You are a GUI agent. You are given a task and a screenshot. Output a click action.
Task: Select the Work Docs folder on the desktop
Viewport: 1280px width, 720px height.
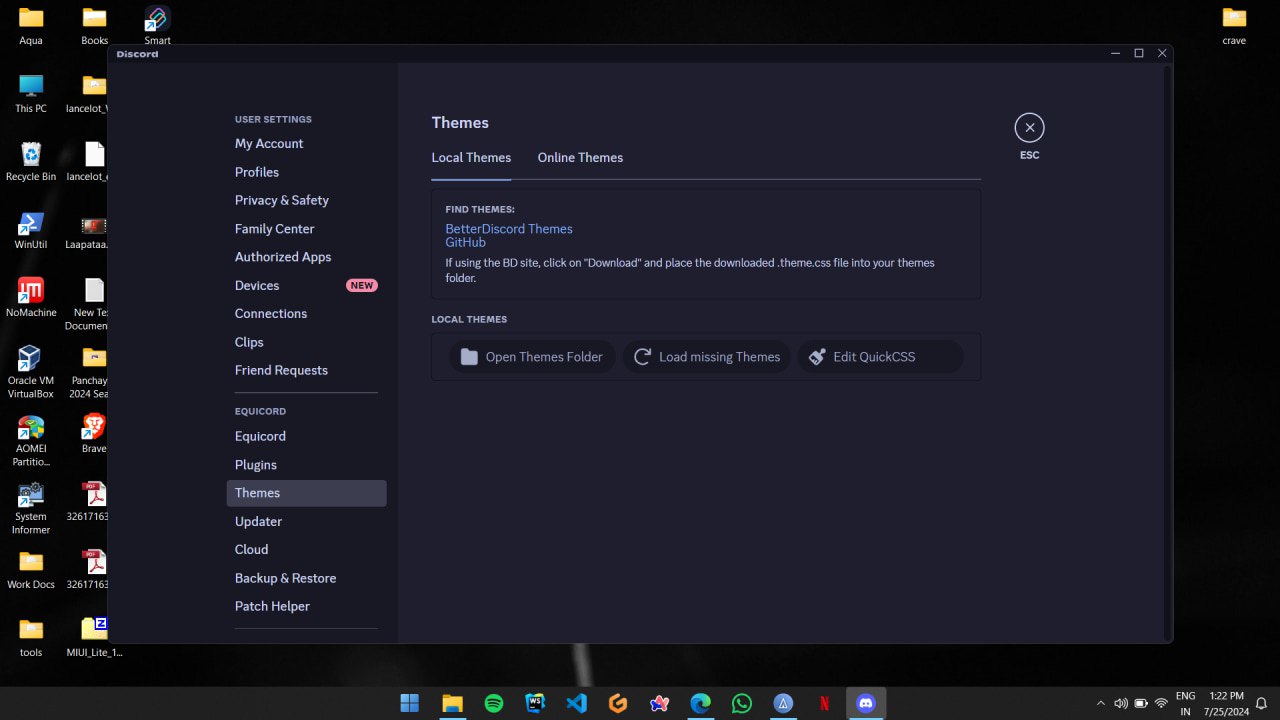point(31,570)
